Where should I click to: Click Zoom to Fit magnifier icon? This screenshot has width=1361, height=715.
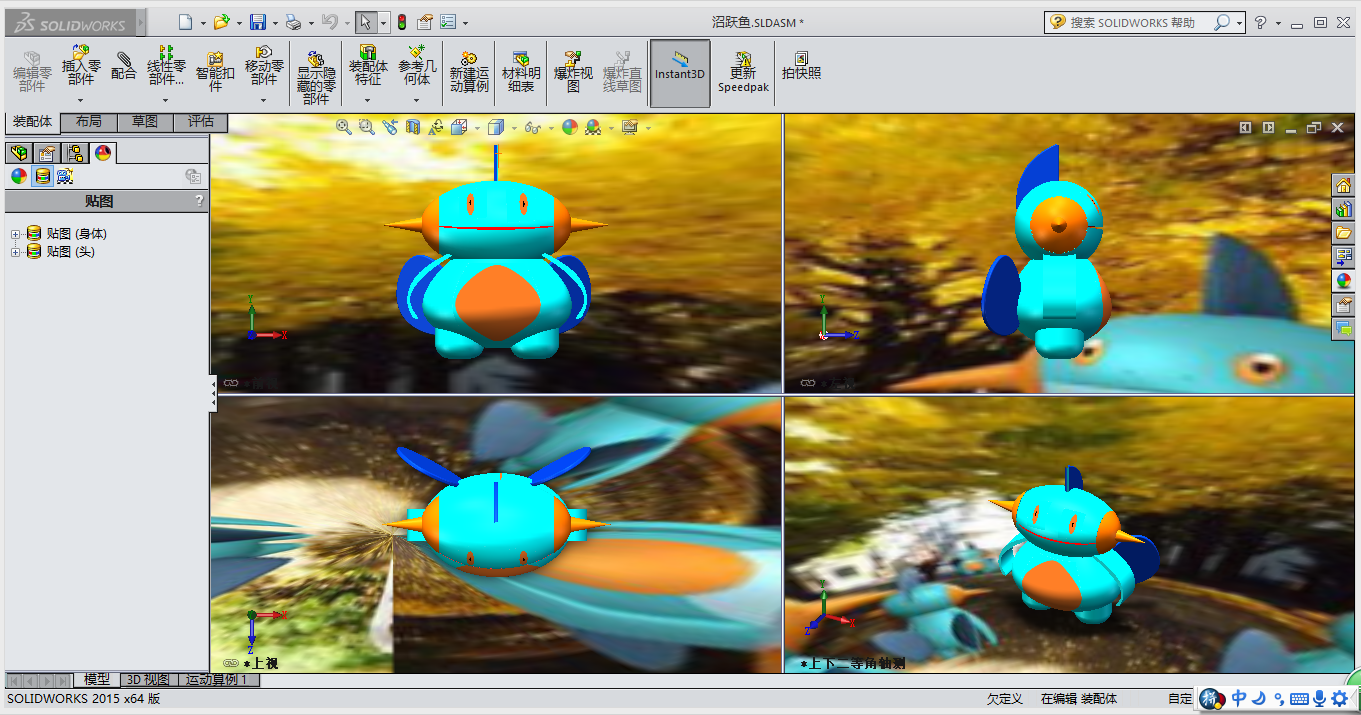pos(343,127)
